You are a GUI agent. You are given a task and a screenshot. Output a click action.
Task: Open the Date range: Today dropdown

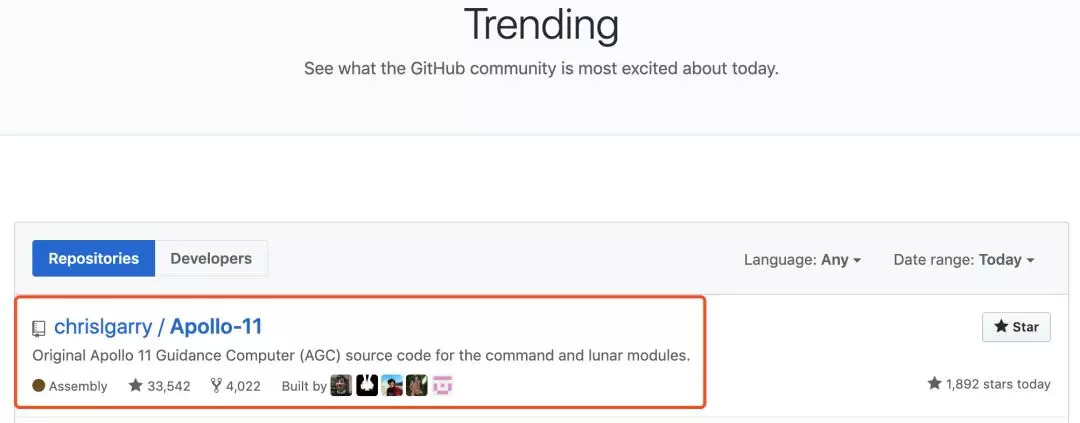(963, 259)
